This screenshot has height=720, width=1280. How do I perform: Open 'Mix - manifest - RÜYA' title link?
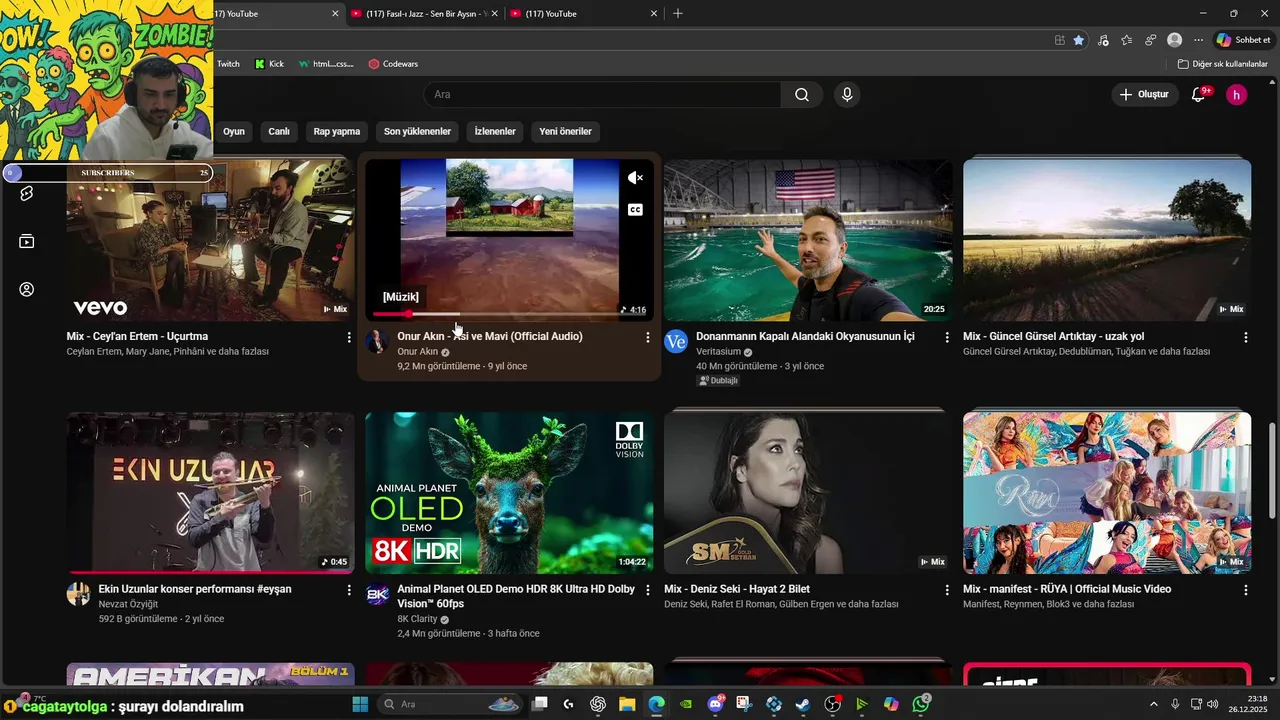coord(1067,590)
